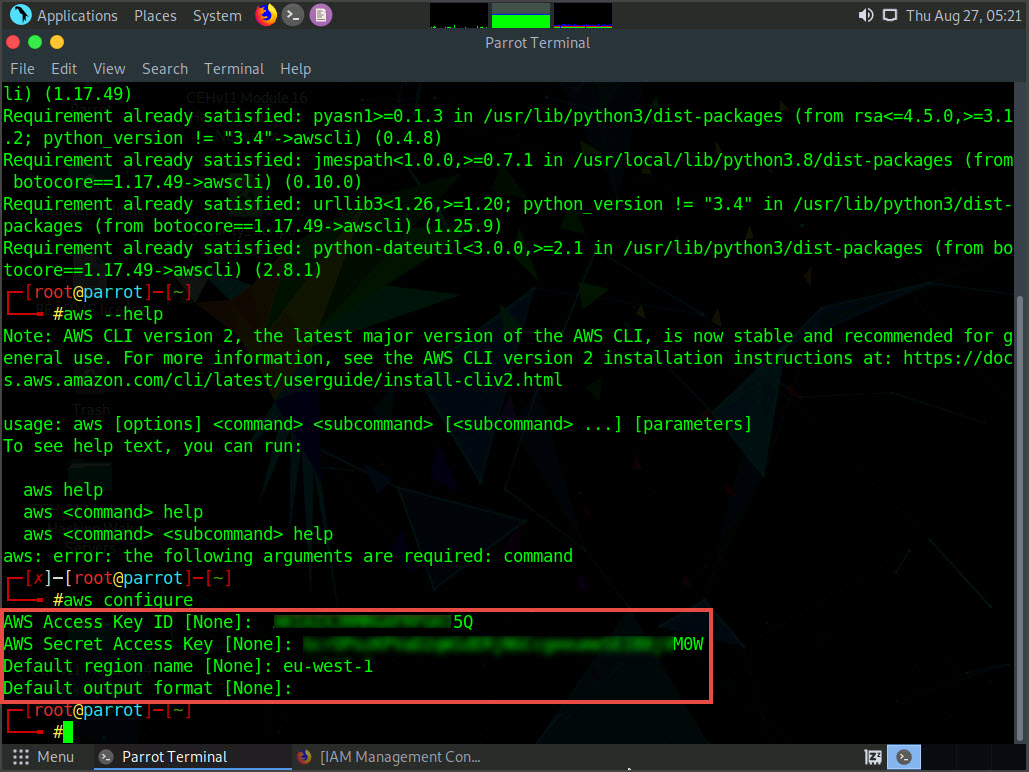Open the Search menu in terminal
Image resolution: width=1029 pixels, height=772 pixels.
coord(164,69)
